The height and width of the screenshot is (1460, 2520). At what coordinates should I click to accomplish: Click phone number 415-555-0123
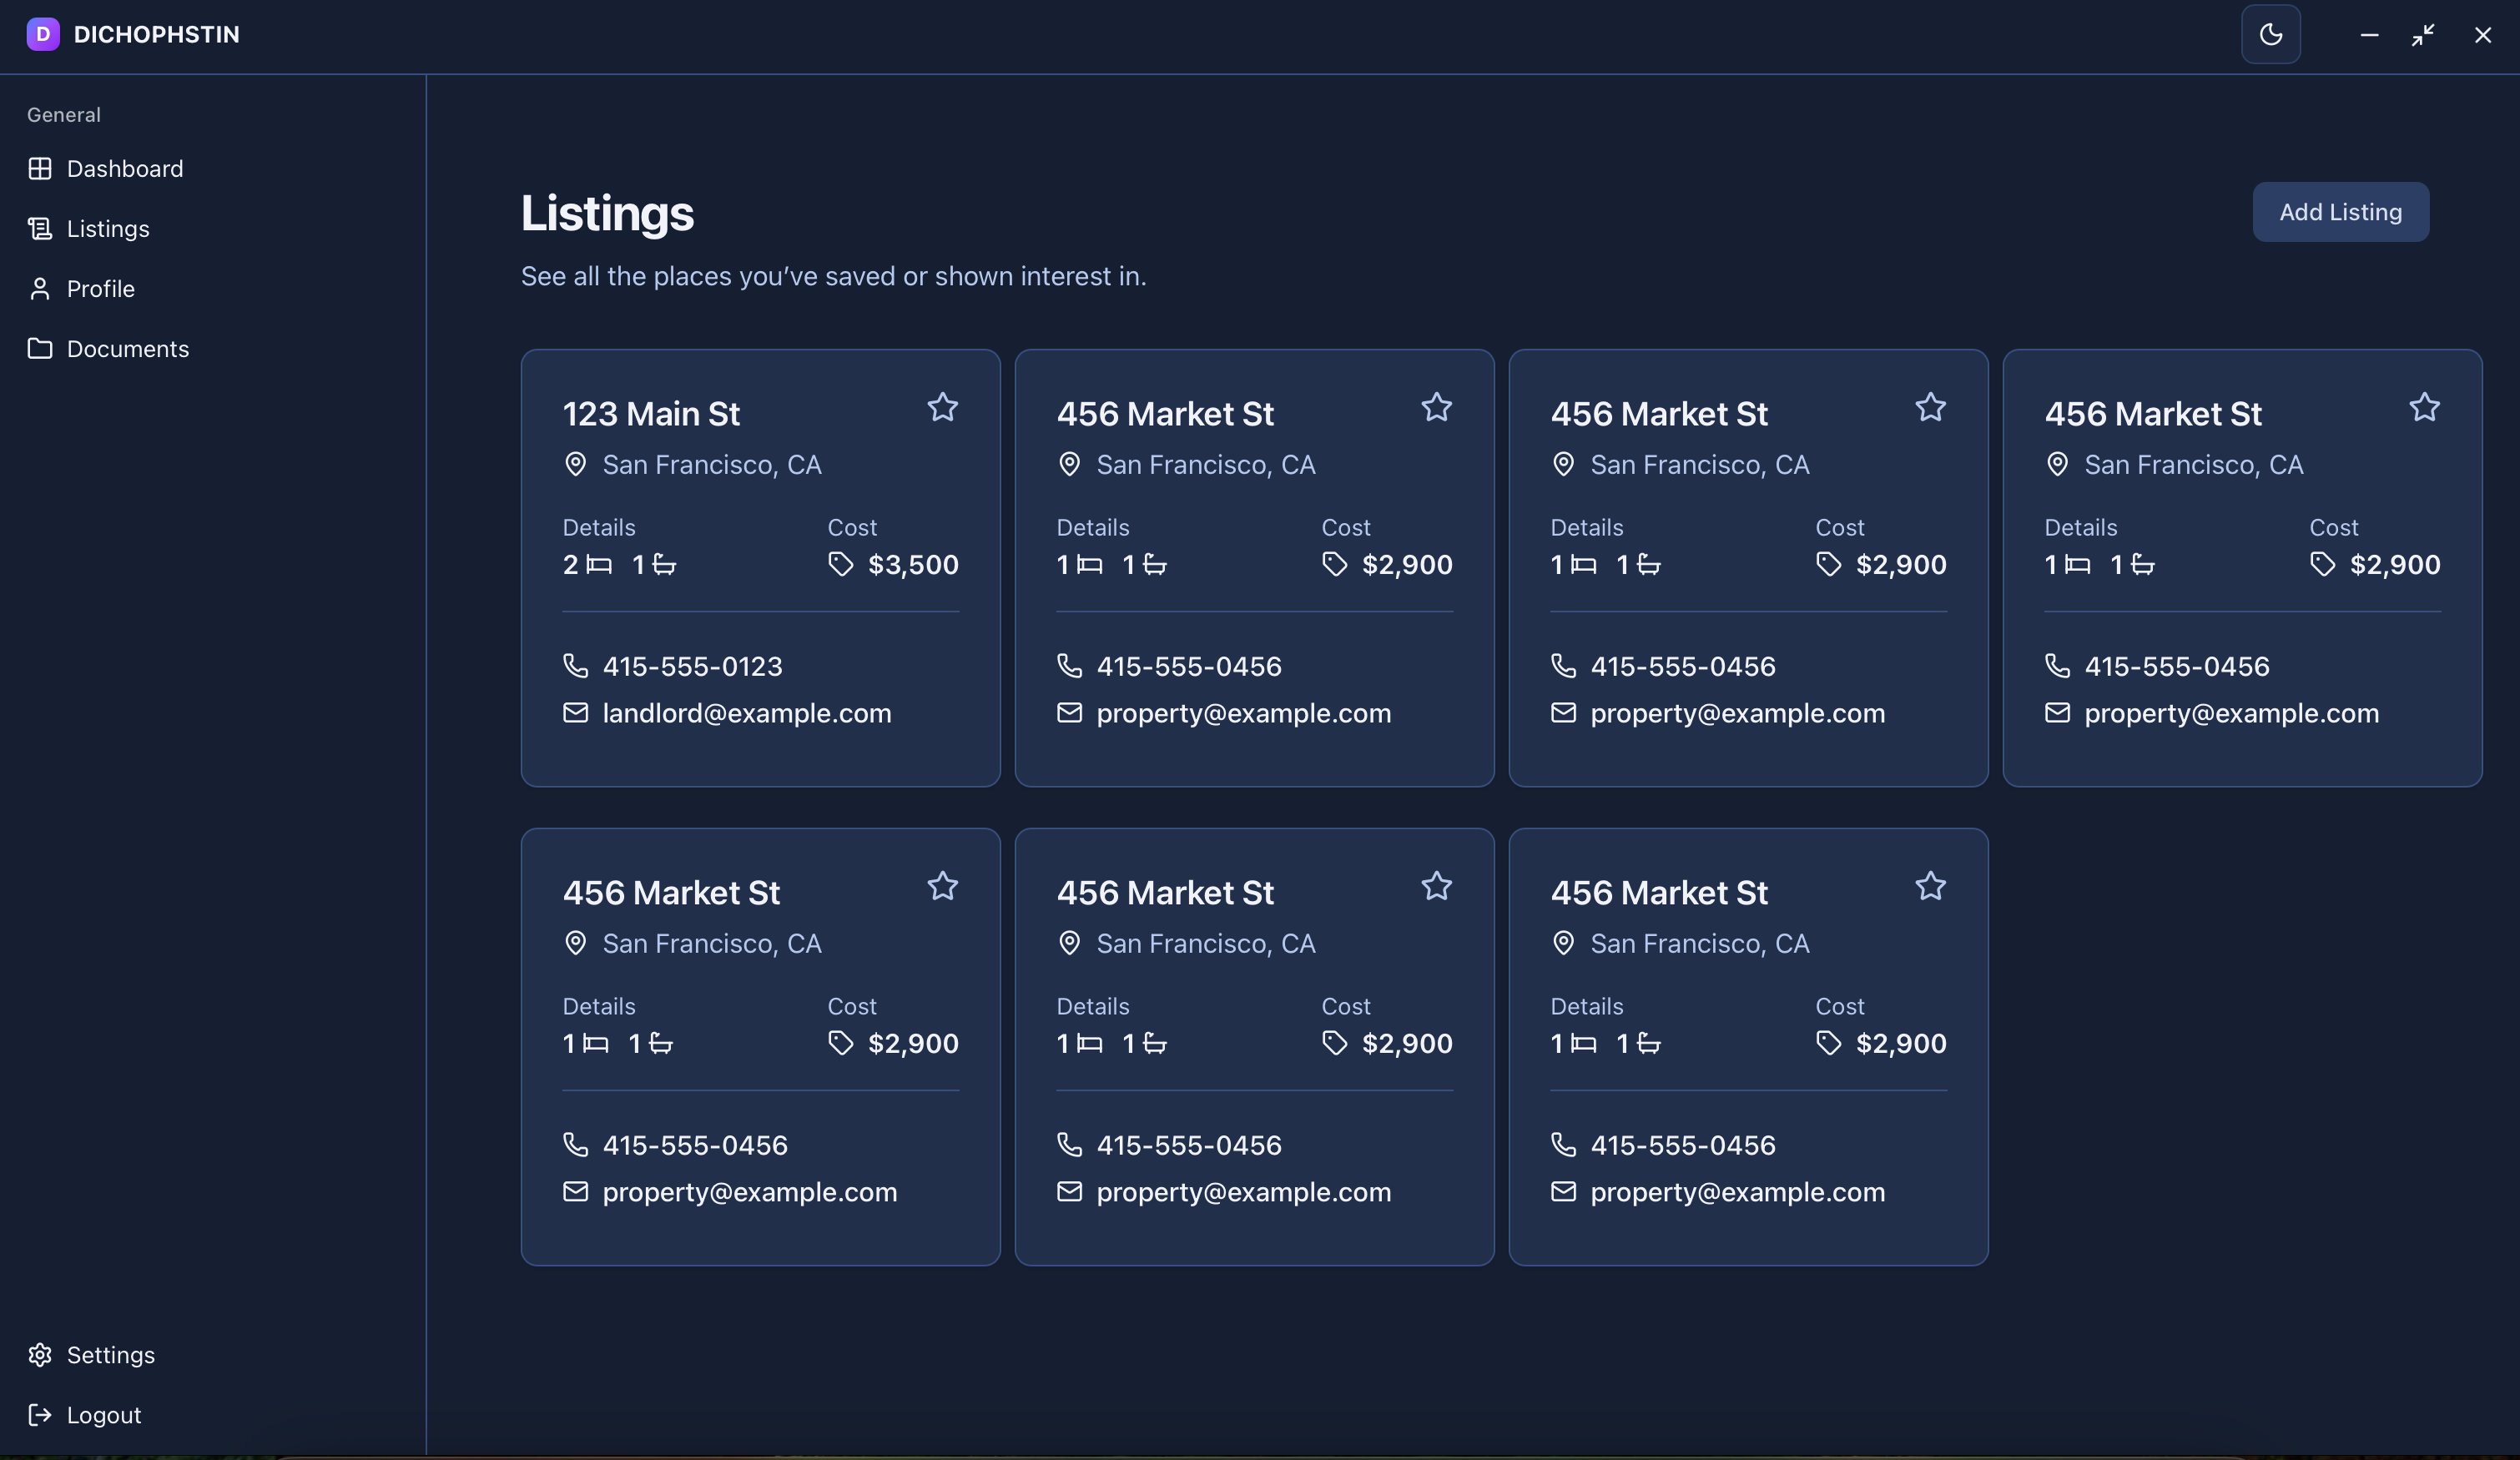692,666
